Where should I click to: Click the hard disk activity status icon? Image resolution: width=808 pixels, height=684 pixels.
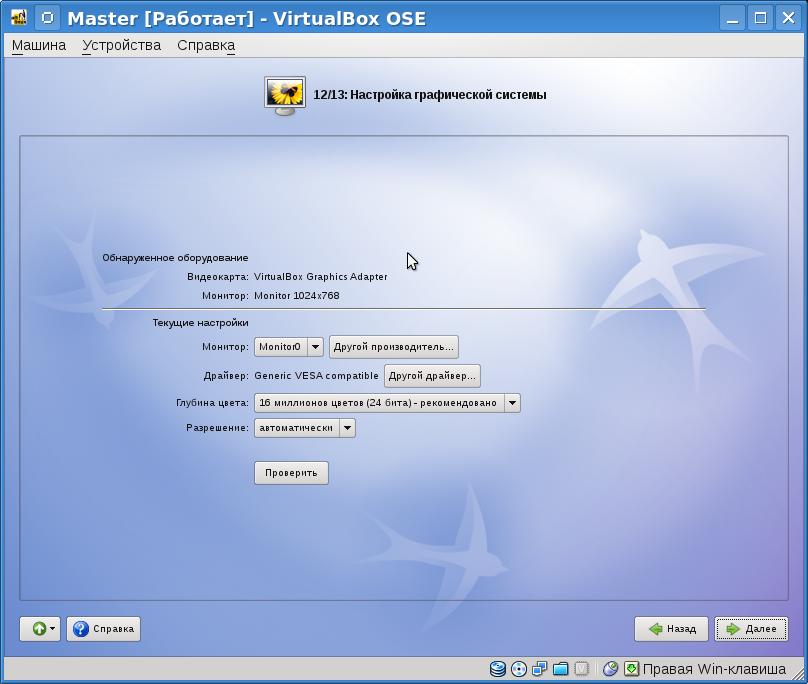[498, 669]
